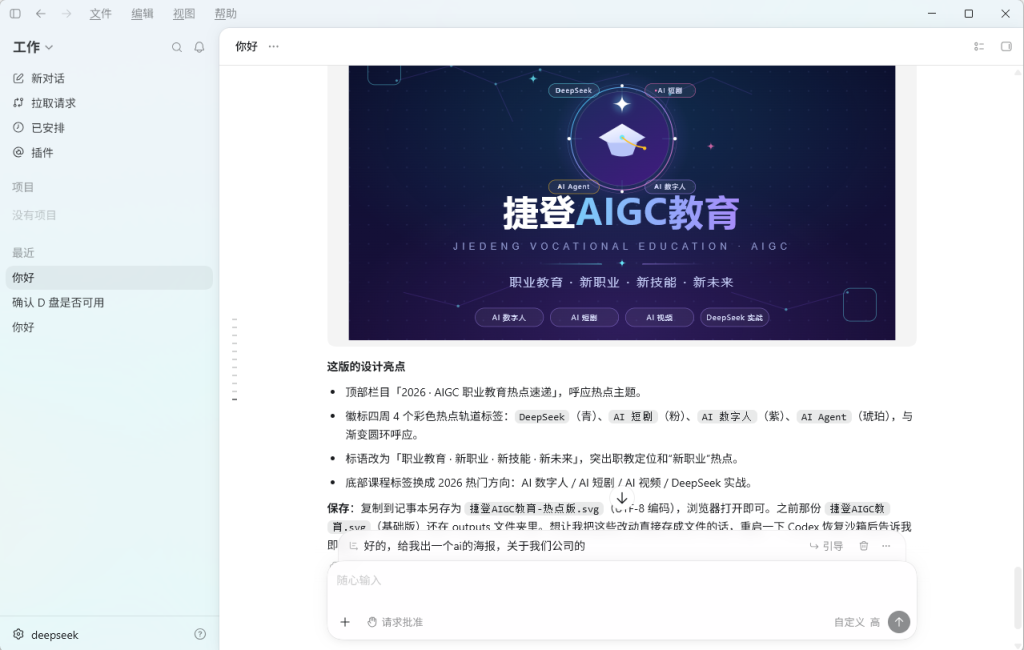Click the 这版的设计亮点 heading
This screenshot has height=650, width=1024.
(x=366, y=366)
